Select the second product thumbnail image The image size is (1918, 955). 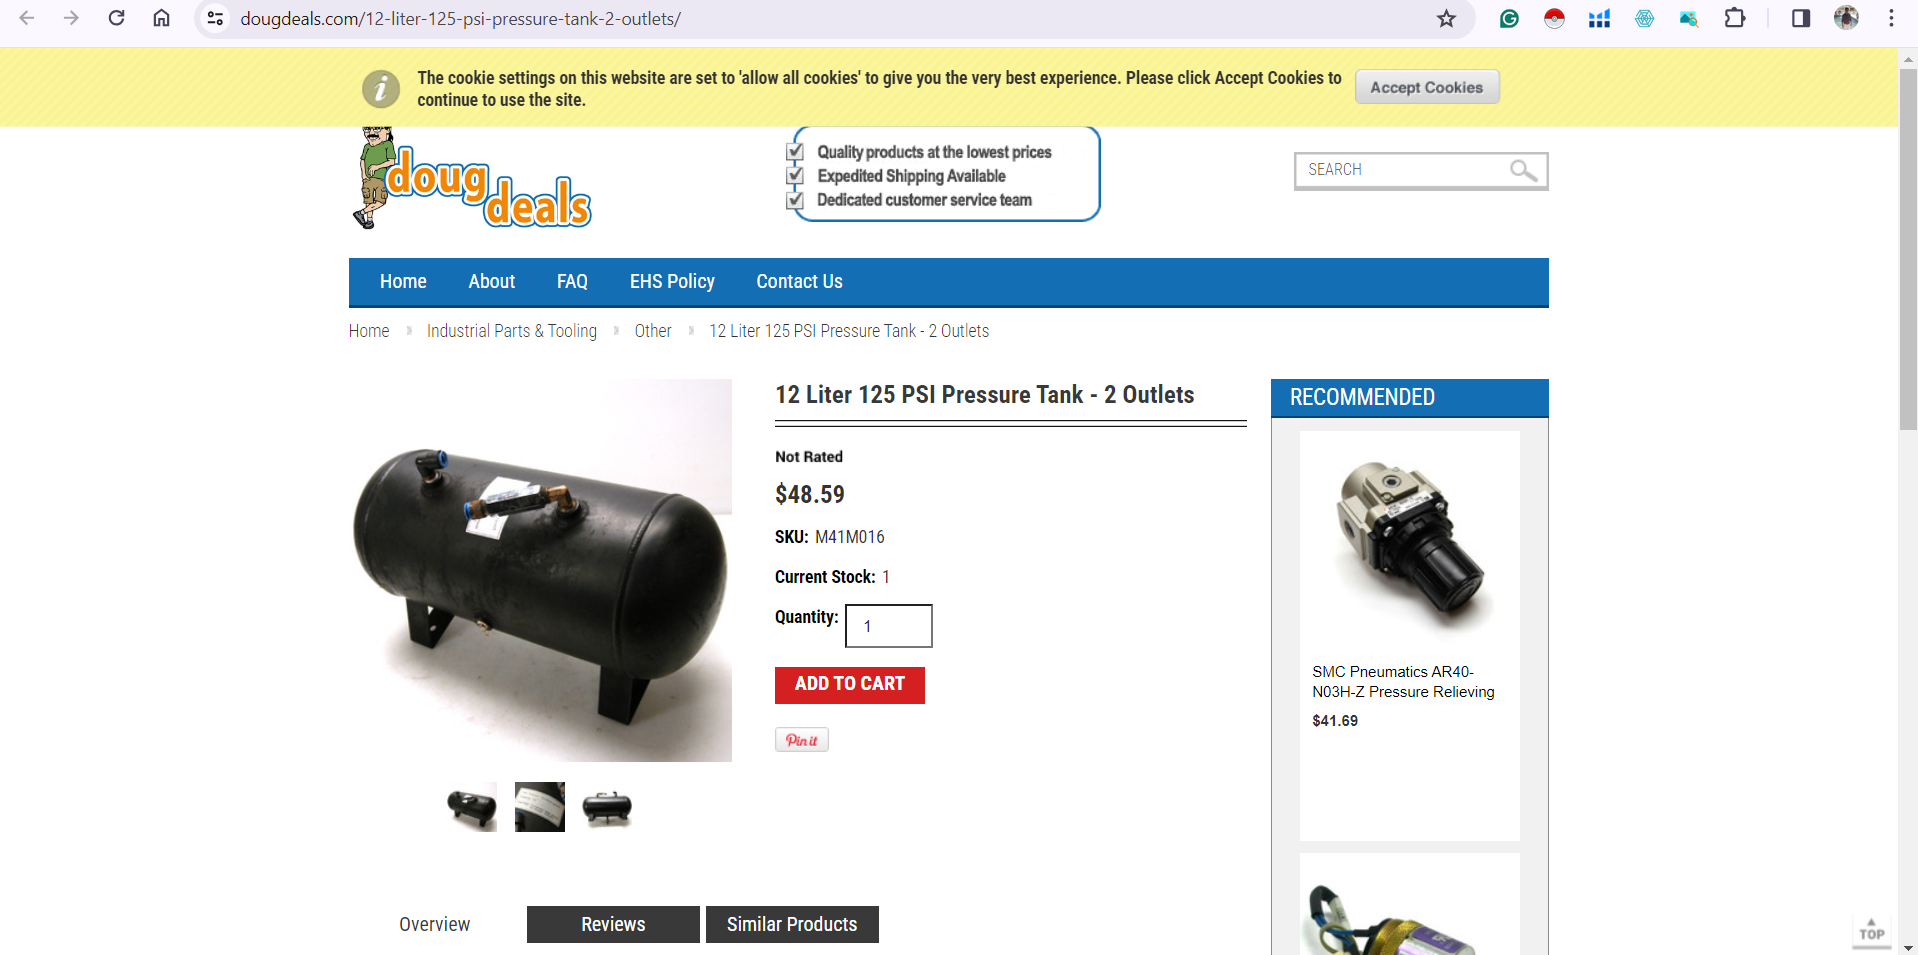pos(540,807)
